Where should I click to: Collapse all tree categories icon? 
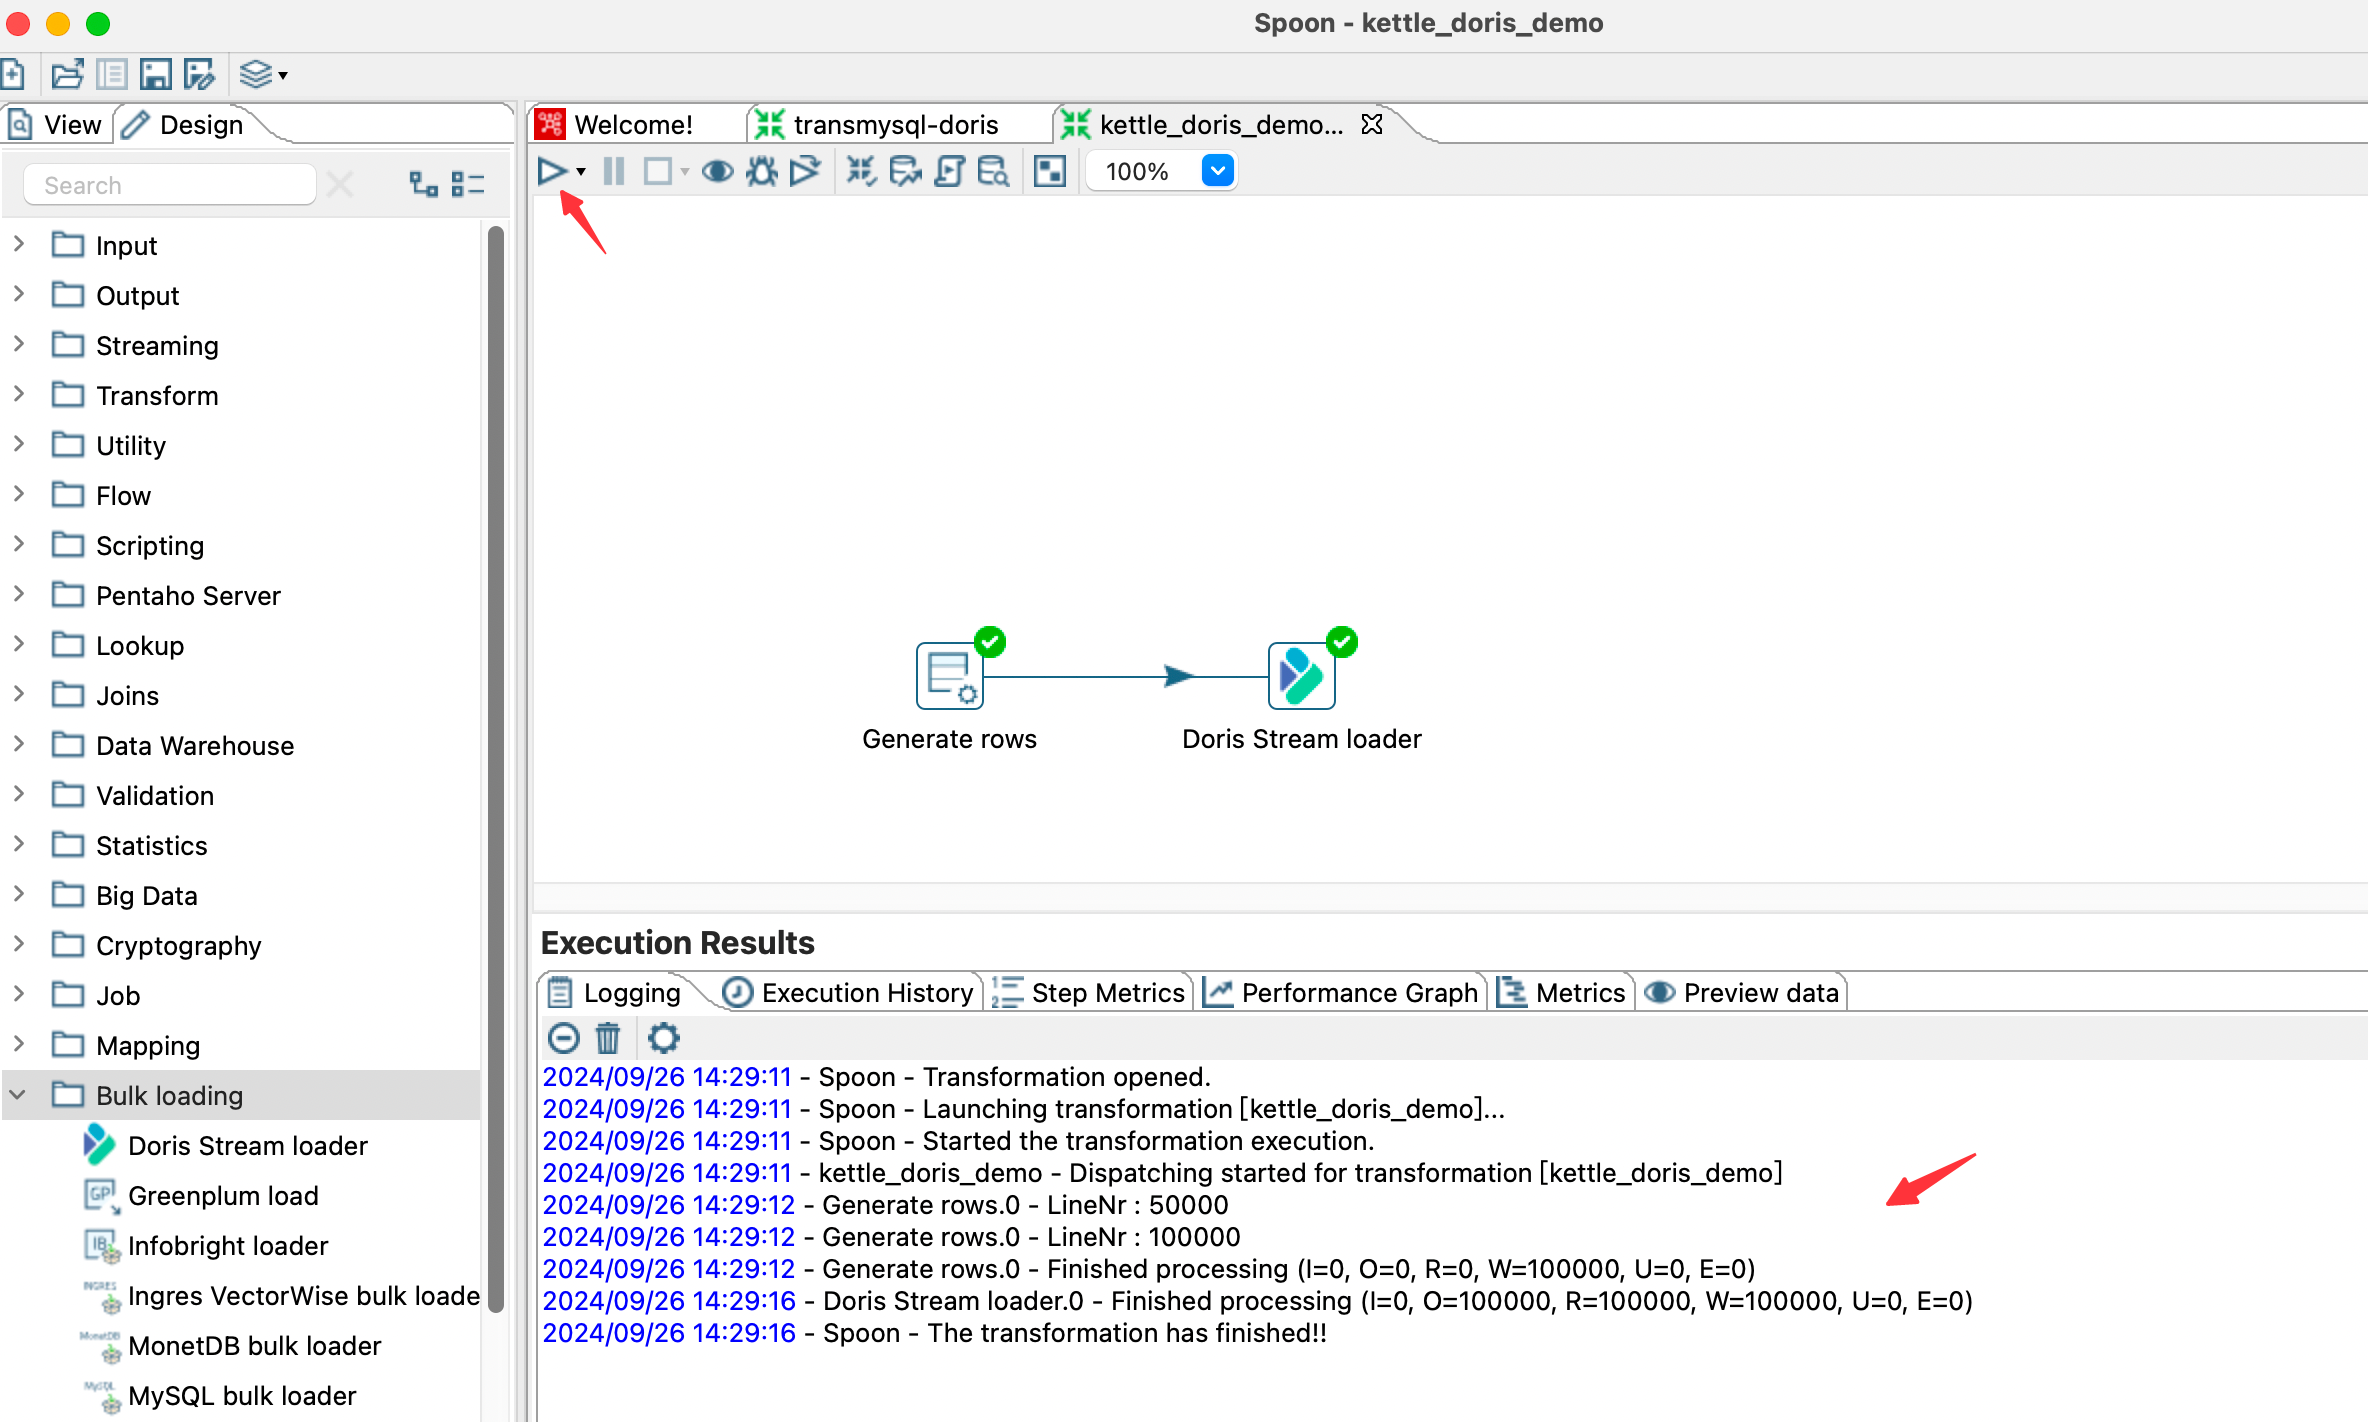click(467, 185)
